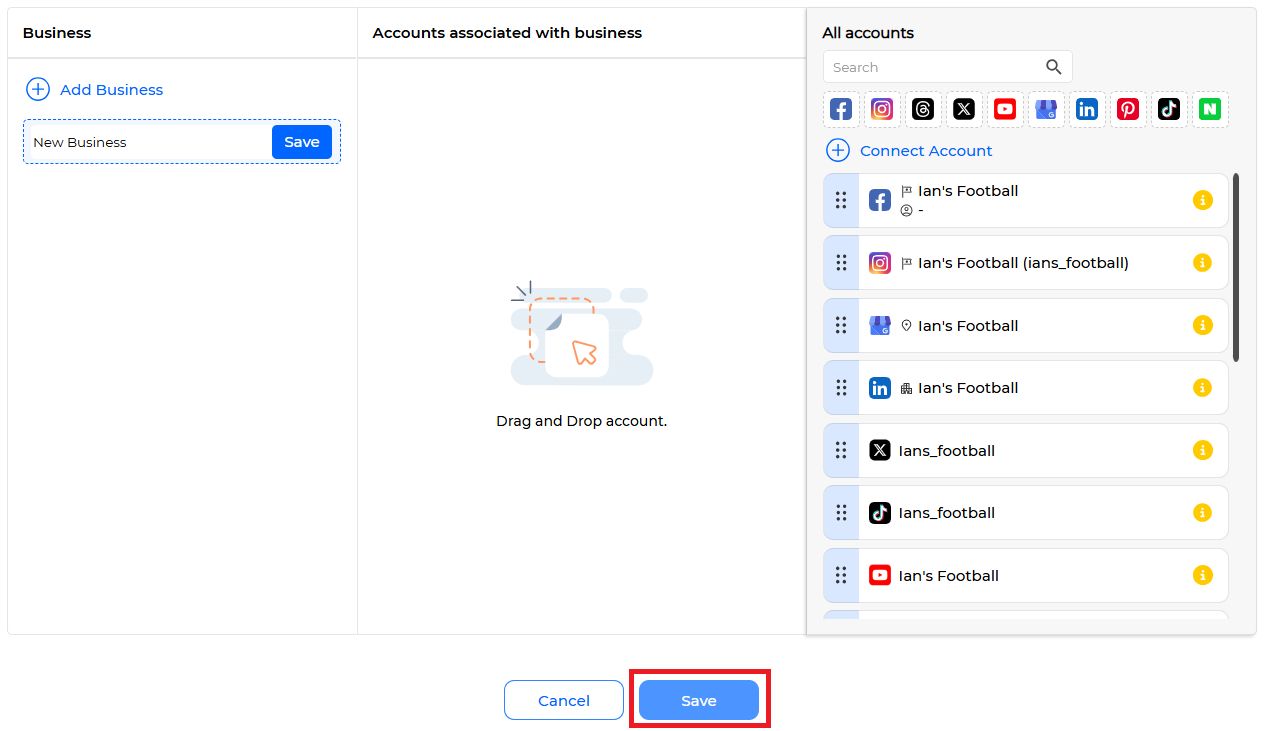Viewport: 1268px width, 731px height.
Task: Click the Add Business link
Action: 111,90
